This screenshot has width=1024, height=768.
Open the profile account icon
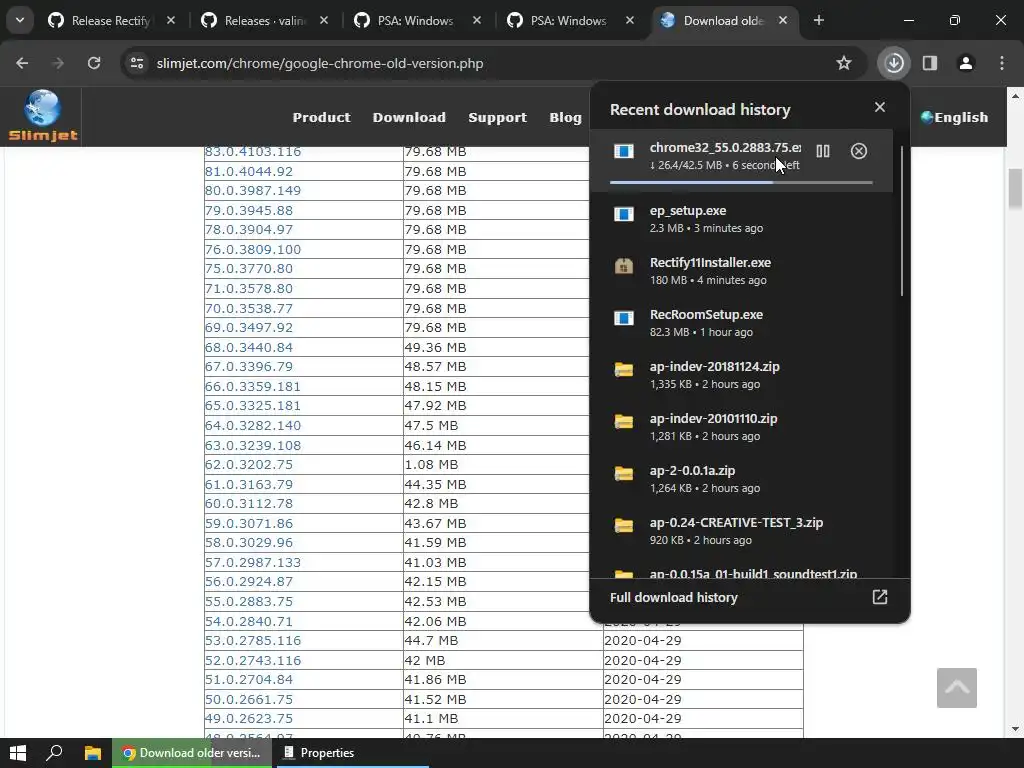[x=965, y=63]
